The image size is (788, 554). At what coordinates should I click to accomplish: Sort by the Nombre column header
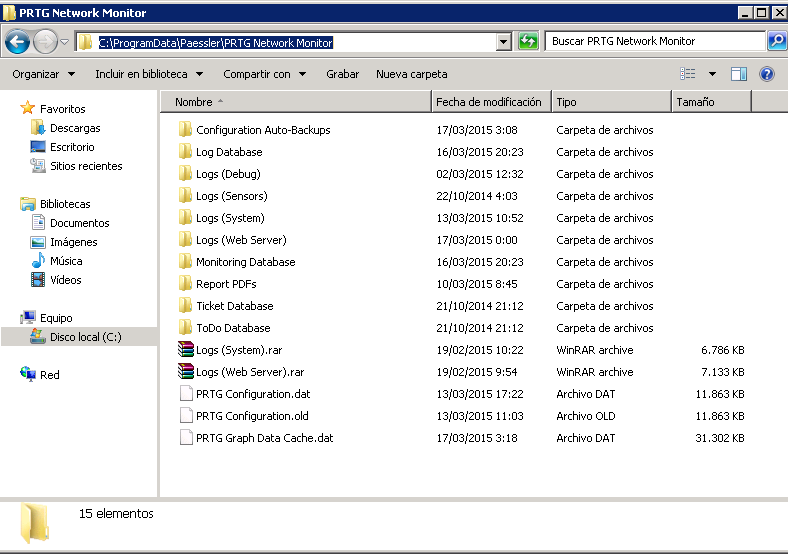[x=296, y=102]
